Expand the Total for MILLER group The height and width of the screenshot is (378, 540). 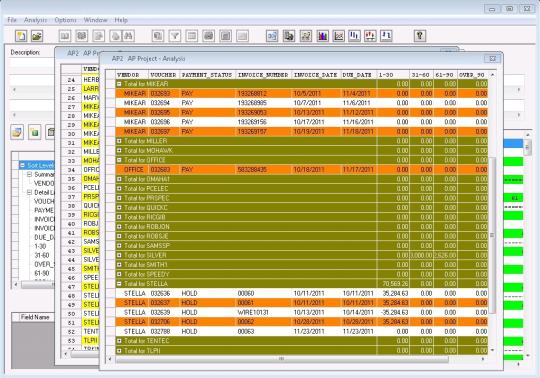pyautogui.click(x=119, y=141)
